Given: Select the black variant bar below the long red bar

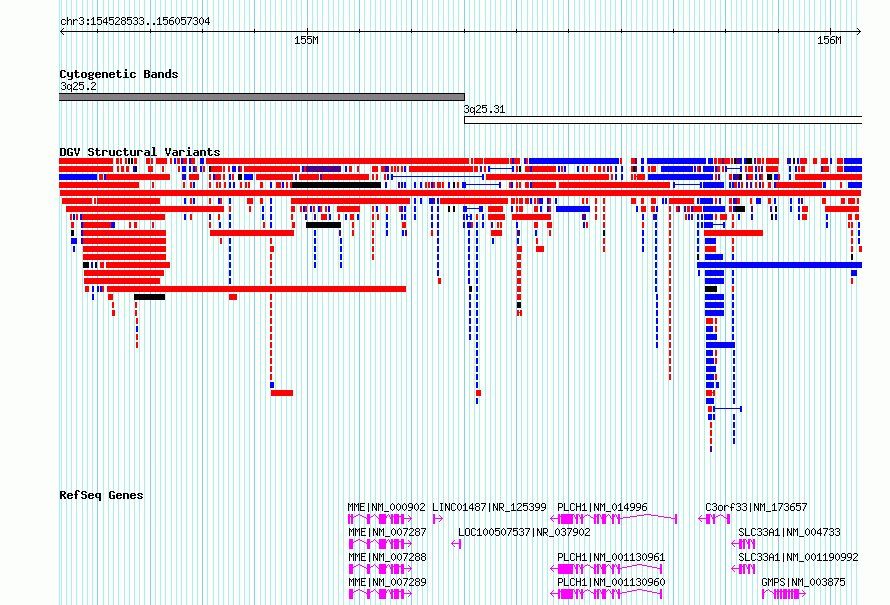Looking at the screenshot, I should (149, 297).
